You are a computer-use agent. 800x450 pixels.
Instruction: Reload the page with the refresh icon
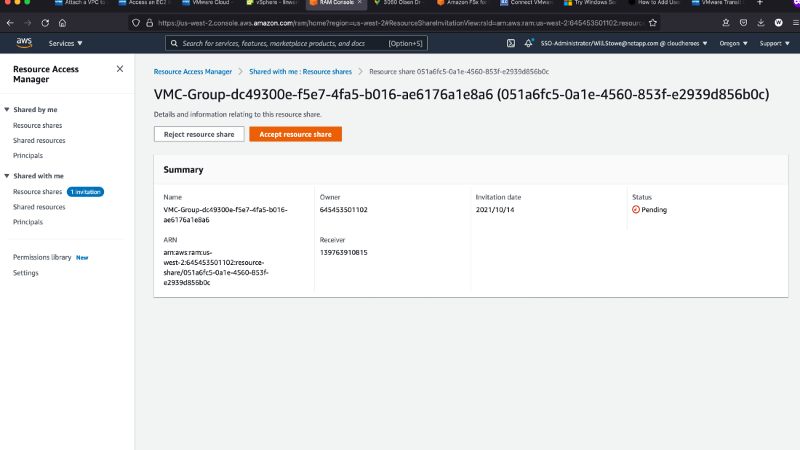[x=45, y=23]
